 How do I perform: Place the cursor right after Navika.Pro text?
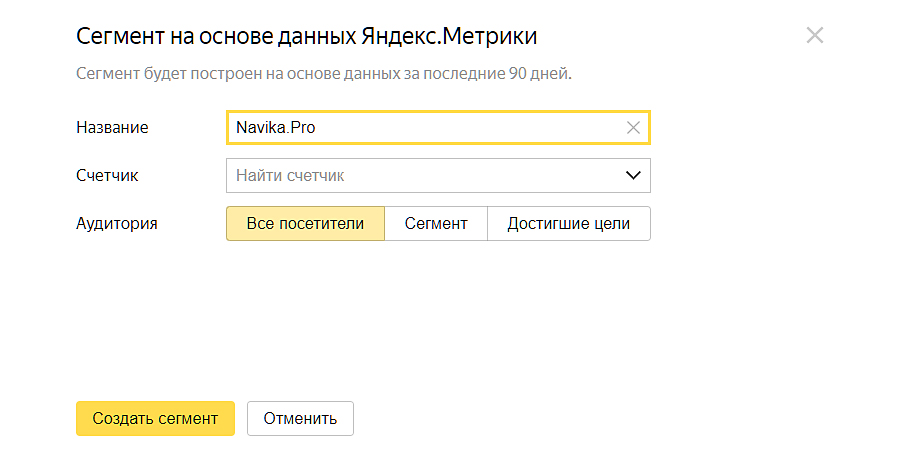point(317,128)
